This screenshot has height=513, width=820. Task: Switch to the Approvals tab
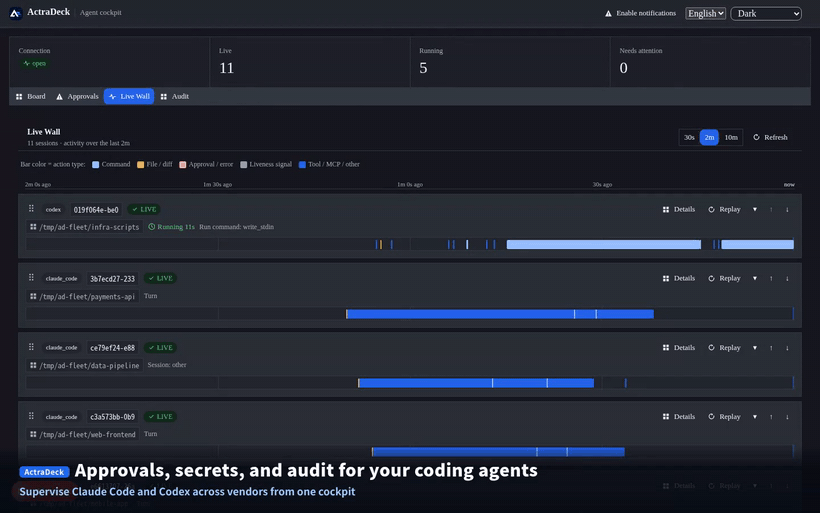77,97
